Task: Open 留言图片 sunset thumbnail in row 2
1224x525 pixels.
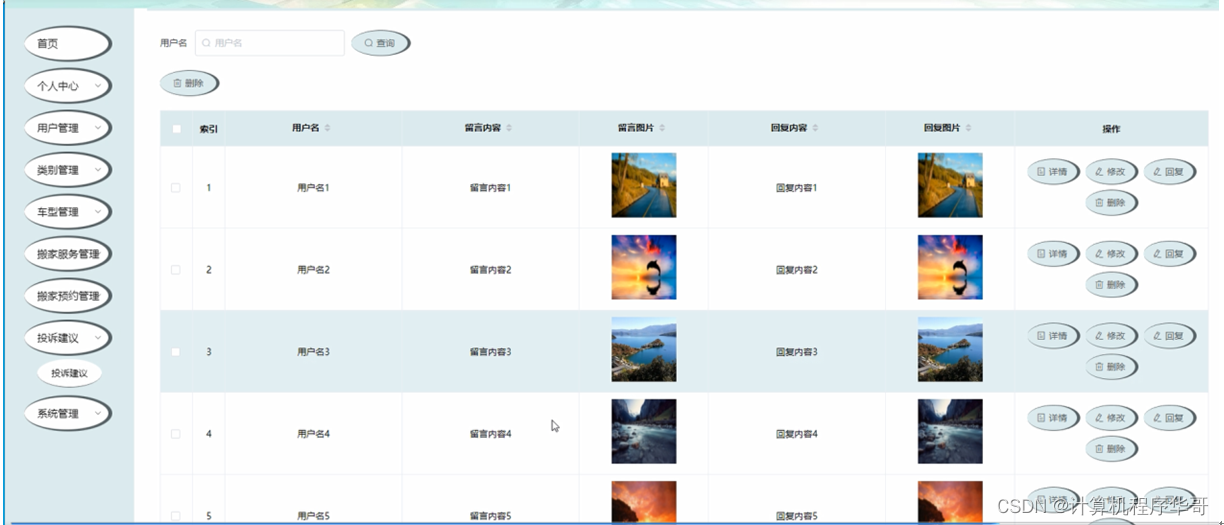Action: [644, 267]
